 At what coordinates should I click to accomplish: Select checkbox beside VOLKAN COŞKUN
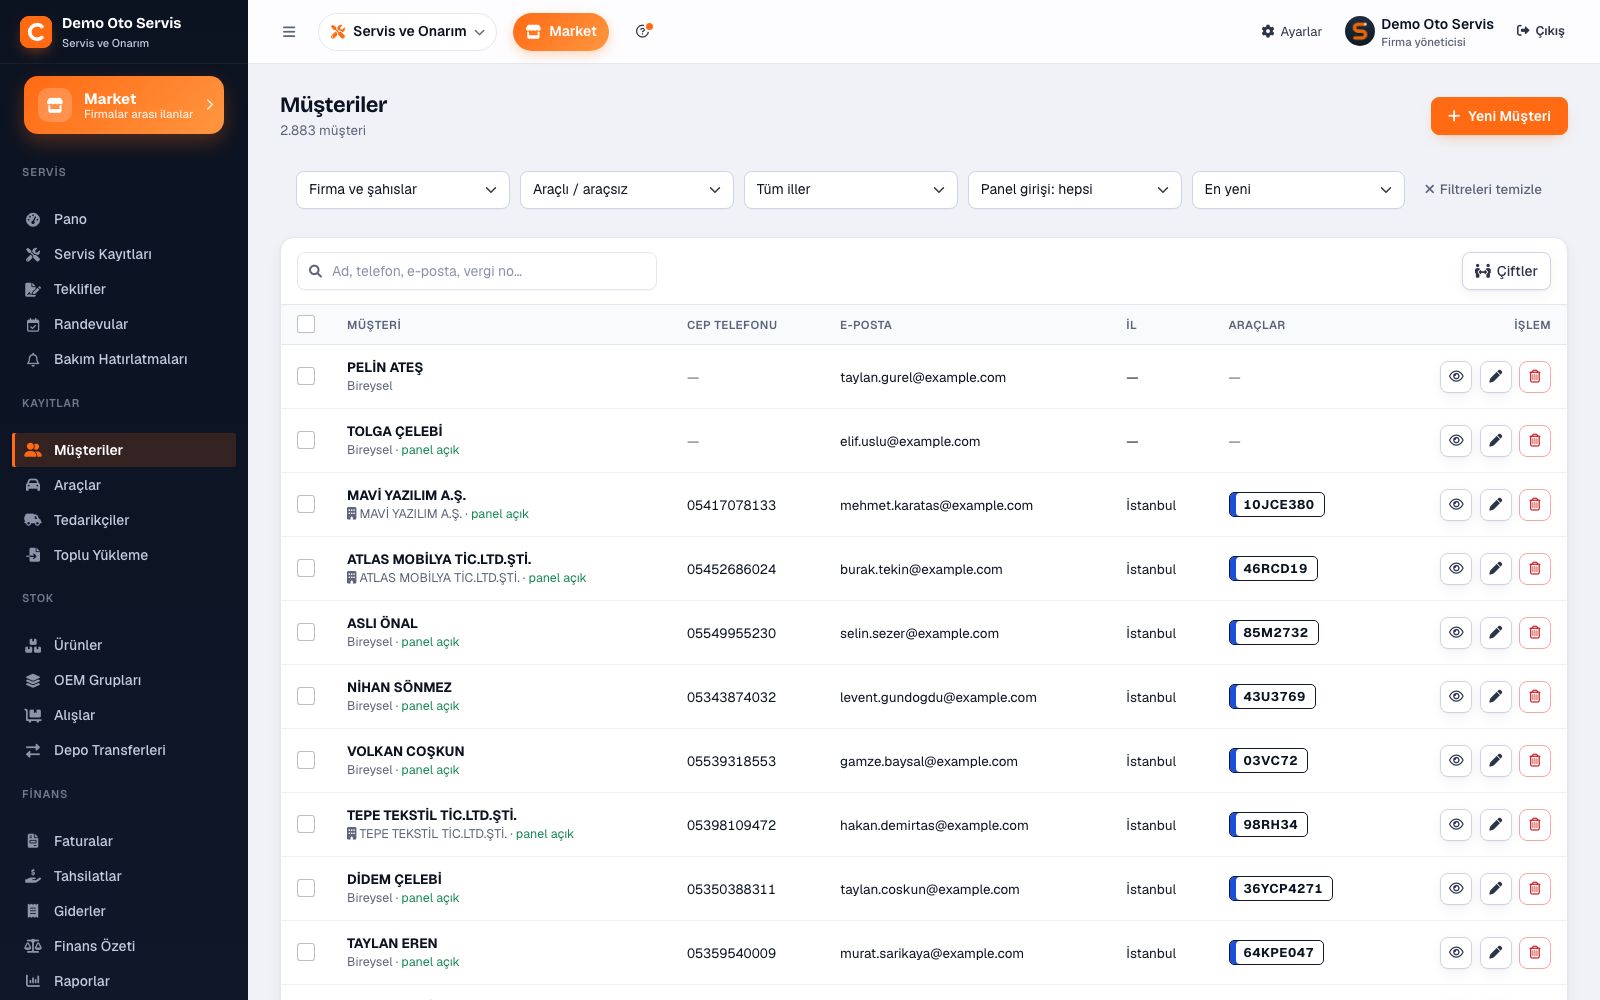[x=306, y=760]
